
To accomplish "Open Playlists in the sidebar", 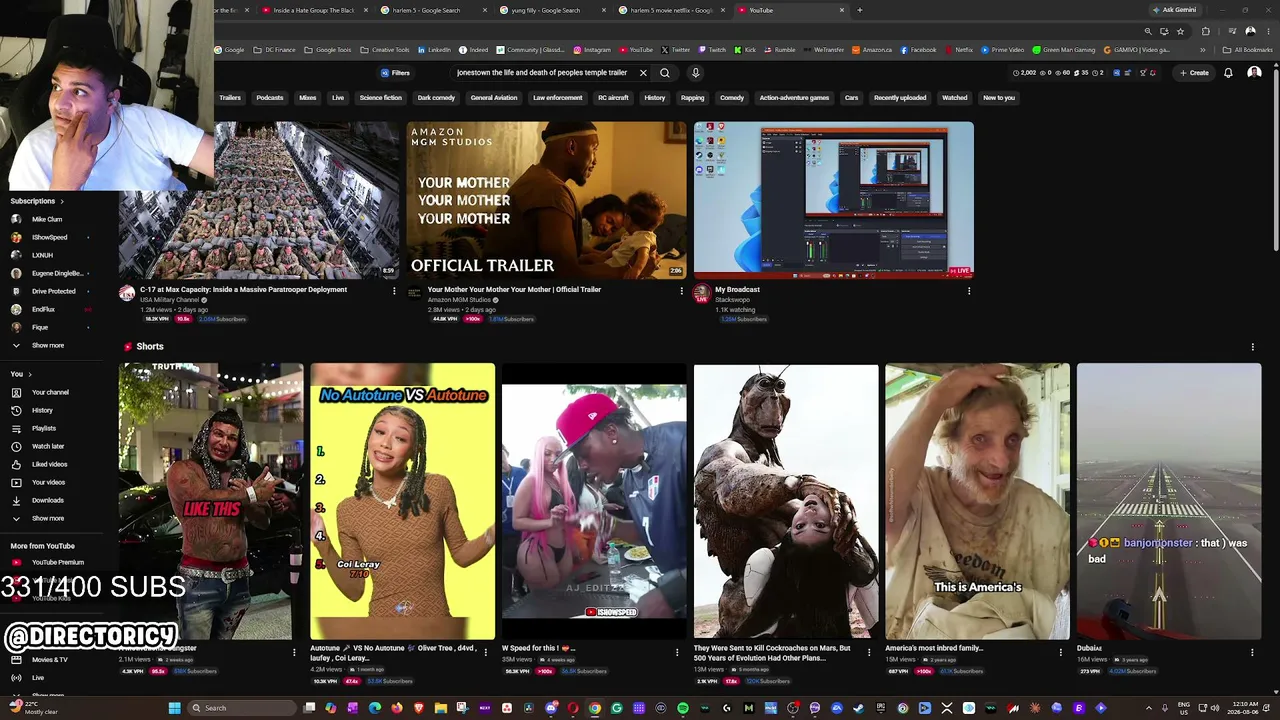I will (x=43, y=428).
